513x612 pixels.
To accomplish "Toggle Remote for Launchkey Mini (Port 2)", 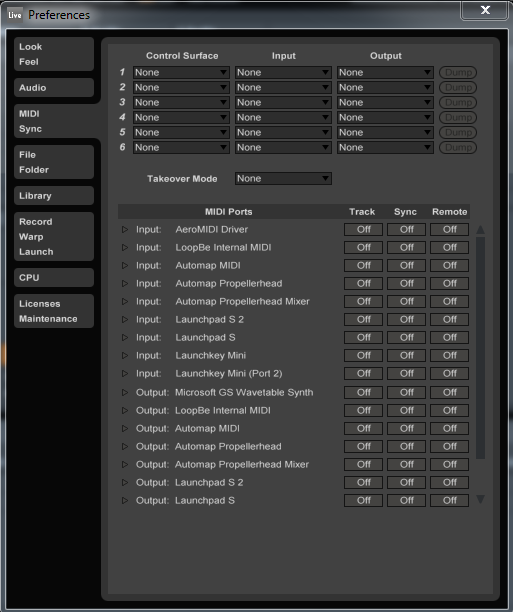I will point(449,374).
